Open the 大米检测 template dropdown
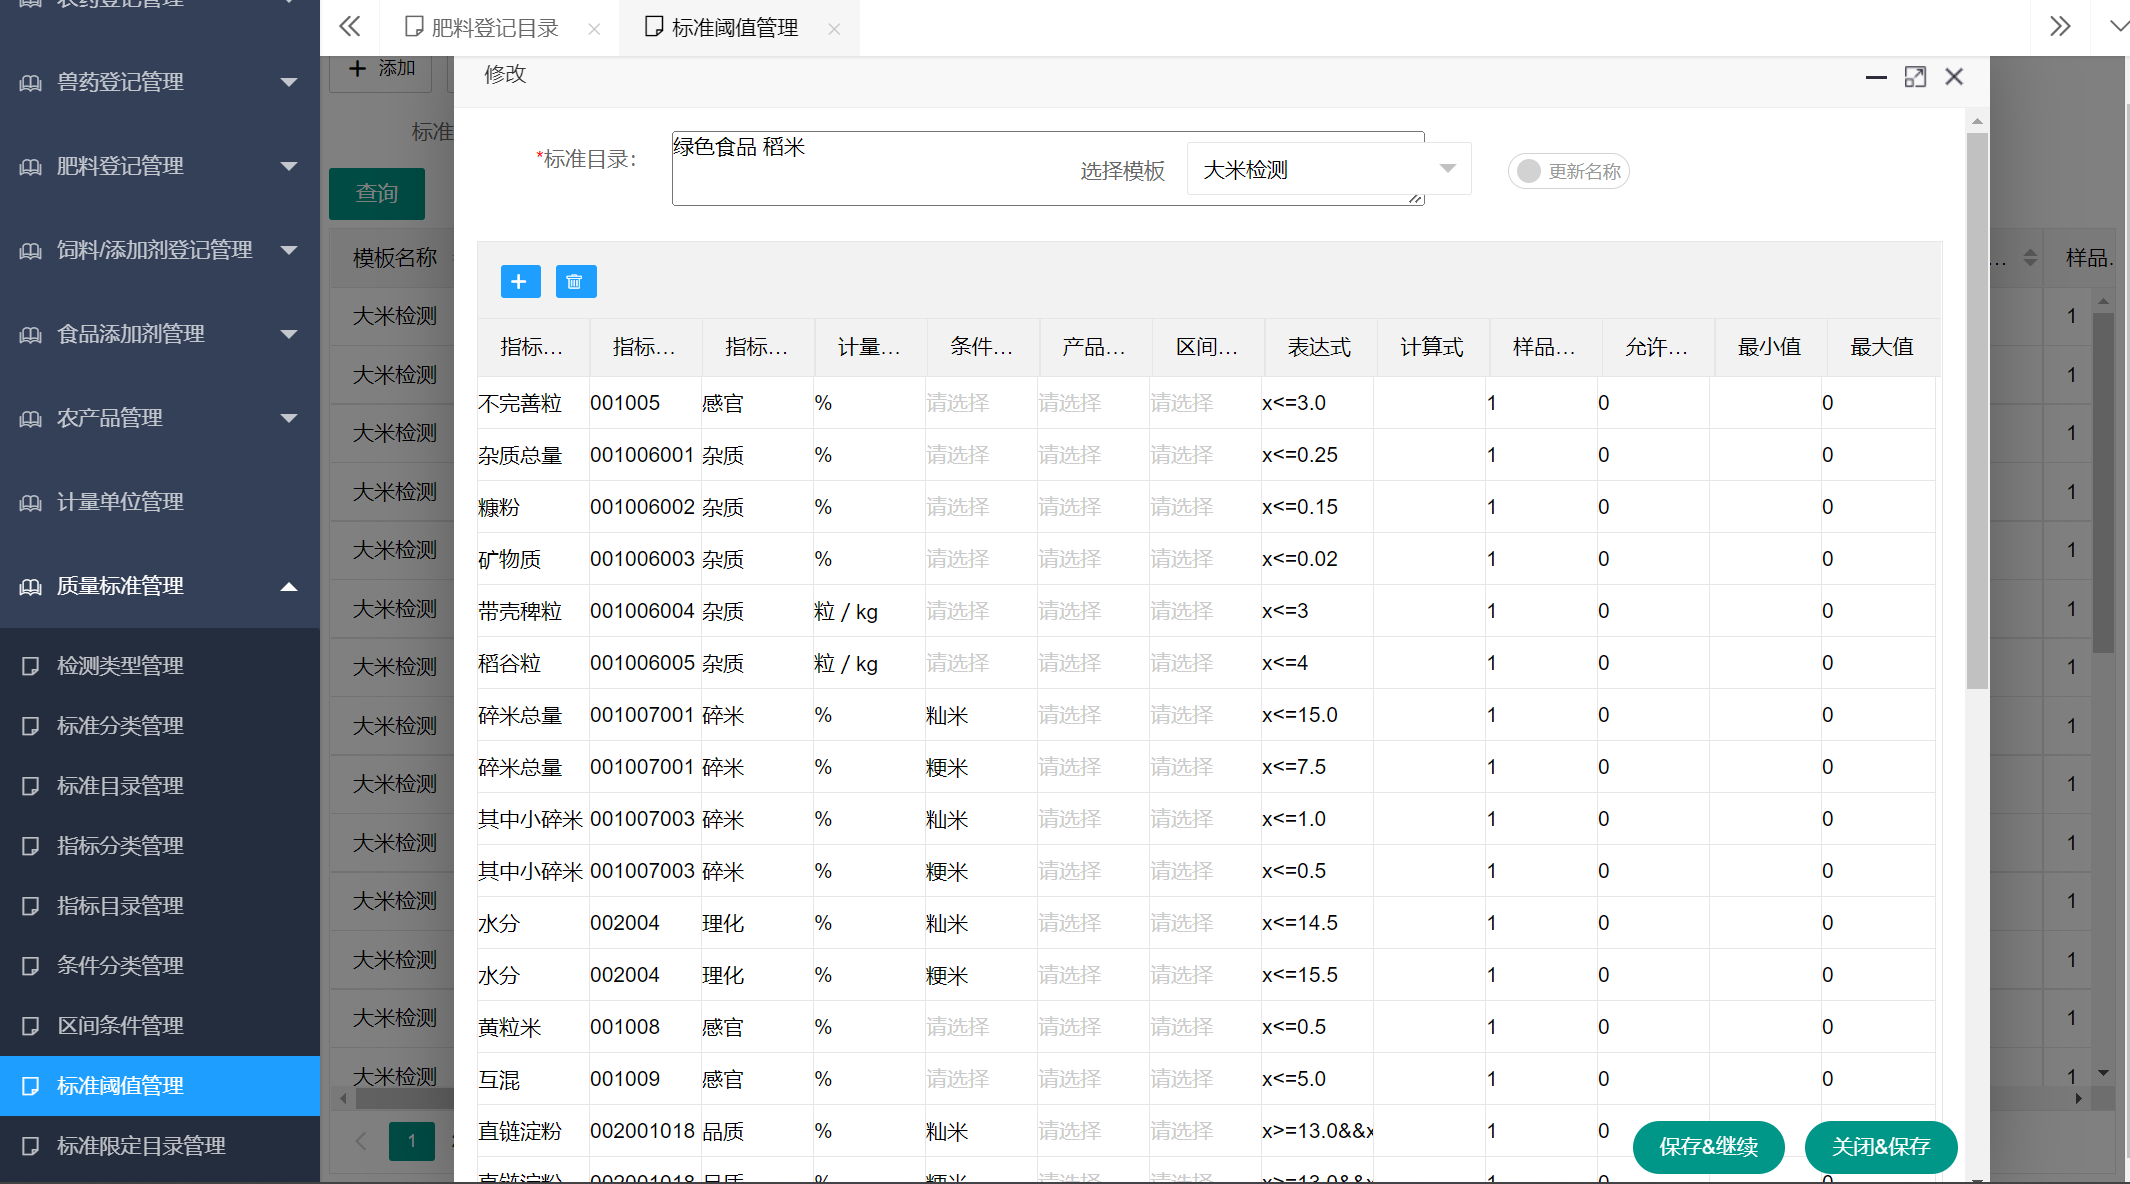The image size is (2130, 1184). (x=1328, y=169)
